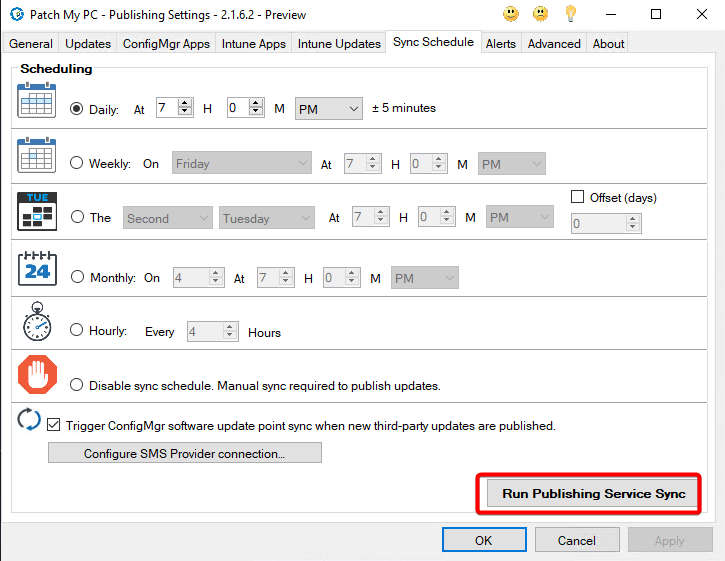The image size is (725, 561).
Task: Uncheck Trigger ConfigMgr software update point sync
Action: [x=54, y=425]
